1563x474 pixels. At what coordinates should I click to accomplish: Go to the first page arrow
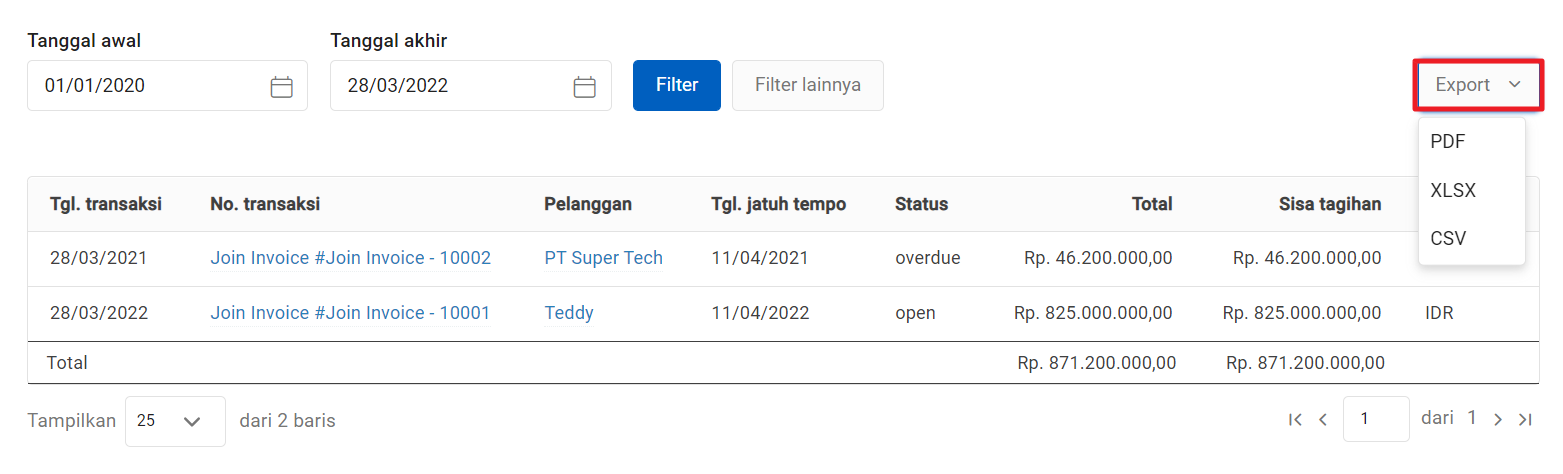1295,420
